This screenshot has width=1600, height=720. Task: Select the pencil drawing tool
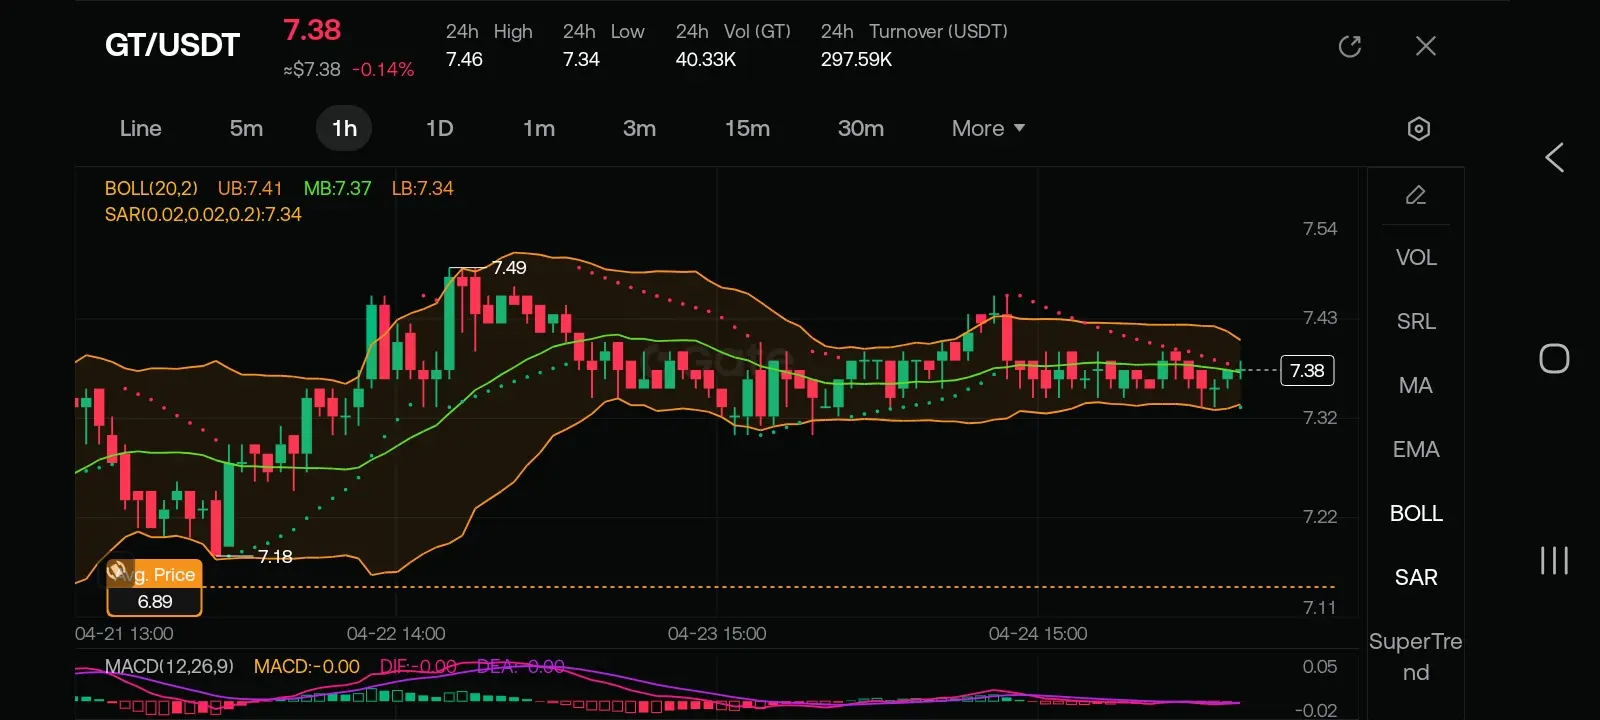(x=1416, y=195)
